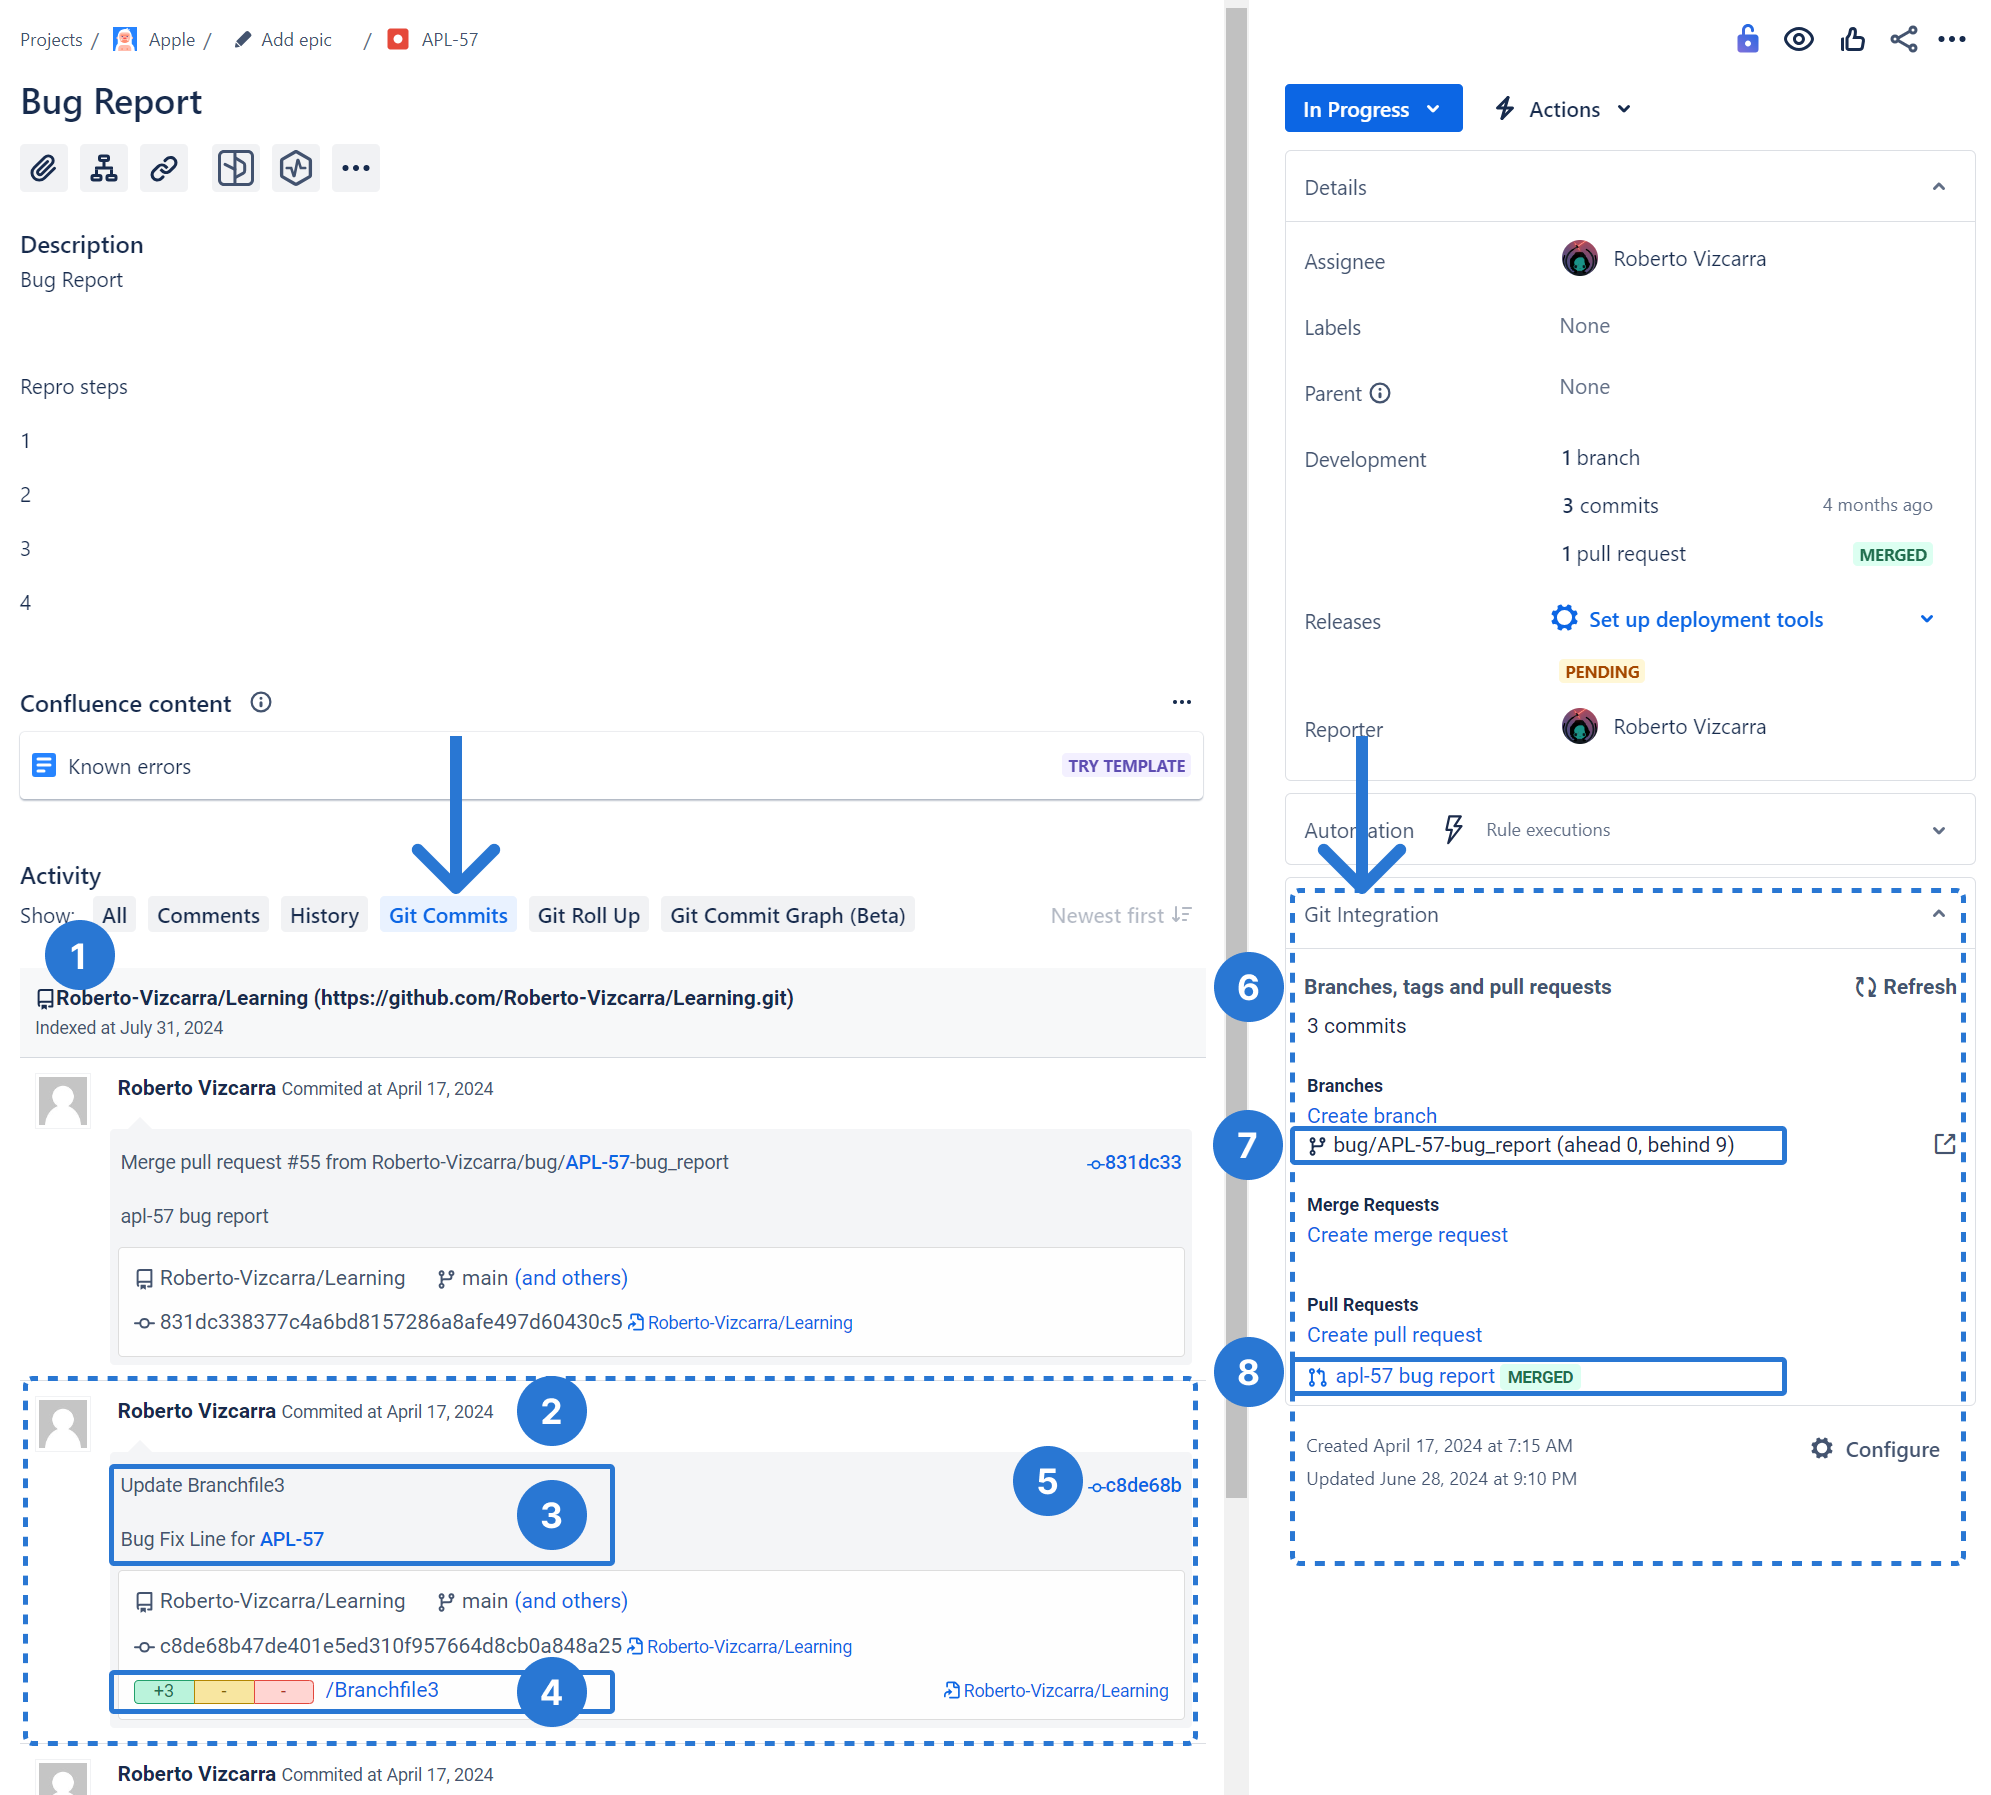Click Set up deployment tools link
This screenshot has height=1795, width=1991.
pyautogui.click(x=1706, y=619)
